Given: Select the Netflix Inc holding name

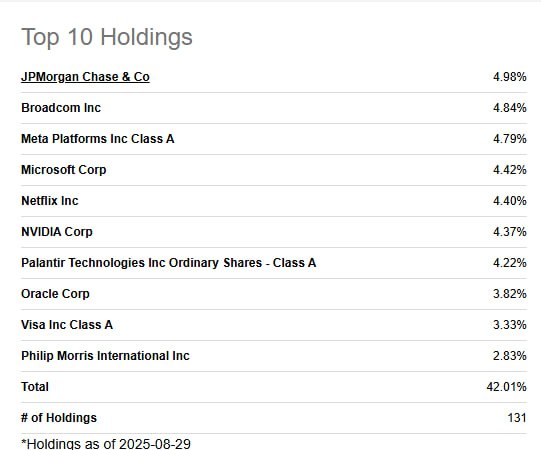Looking at the screenshot, I should coord(50,201).
